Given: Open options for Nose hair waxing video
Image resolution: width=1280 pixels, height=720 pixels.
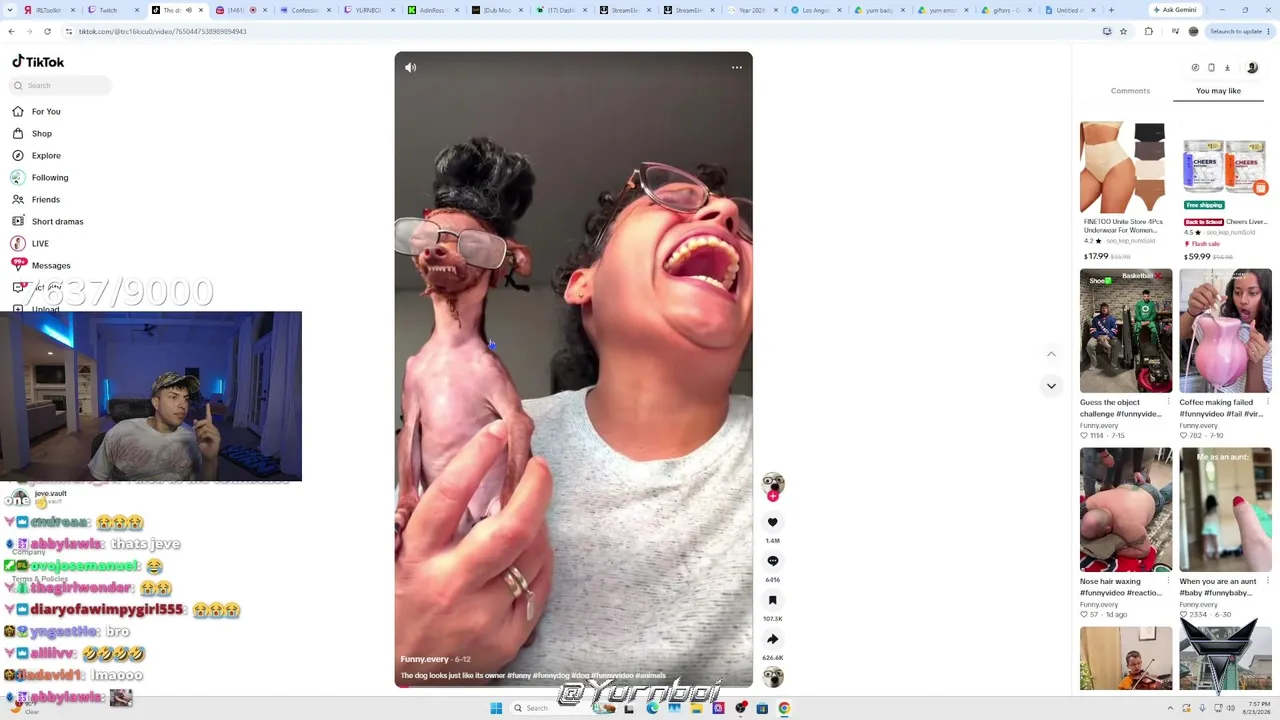Looking at the screenshot, I should (x=1168, y=582).
